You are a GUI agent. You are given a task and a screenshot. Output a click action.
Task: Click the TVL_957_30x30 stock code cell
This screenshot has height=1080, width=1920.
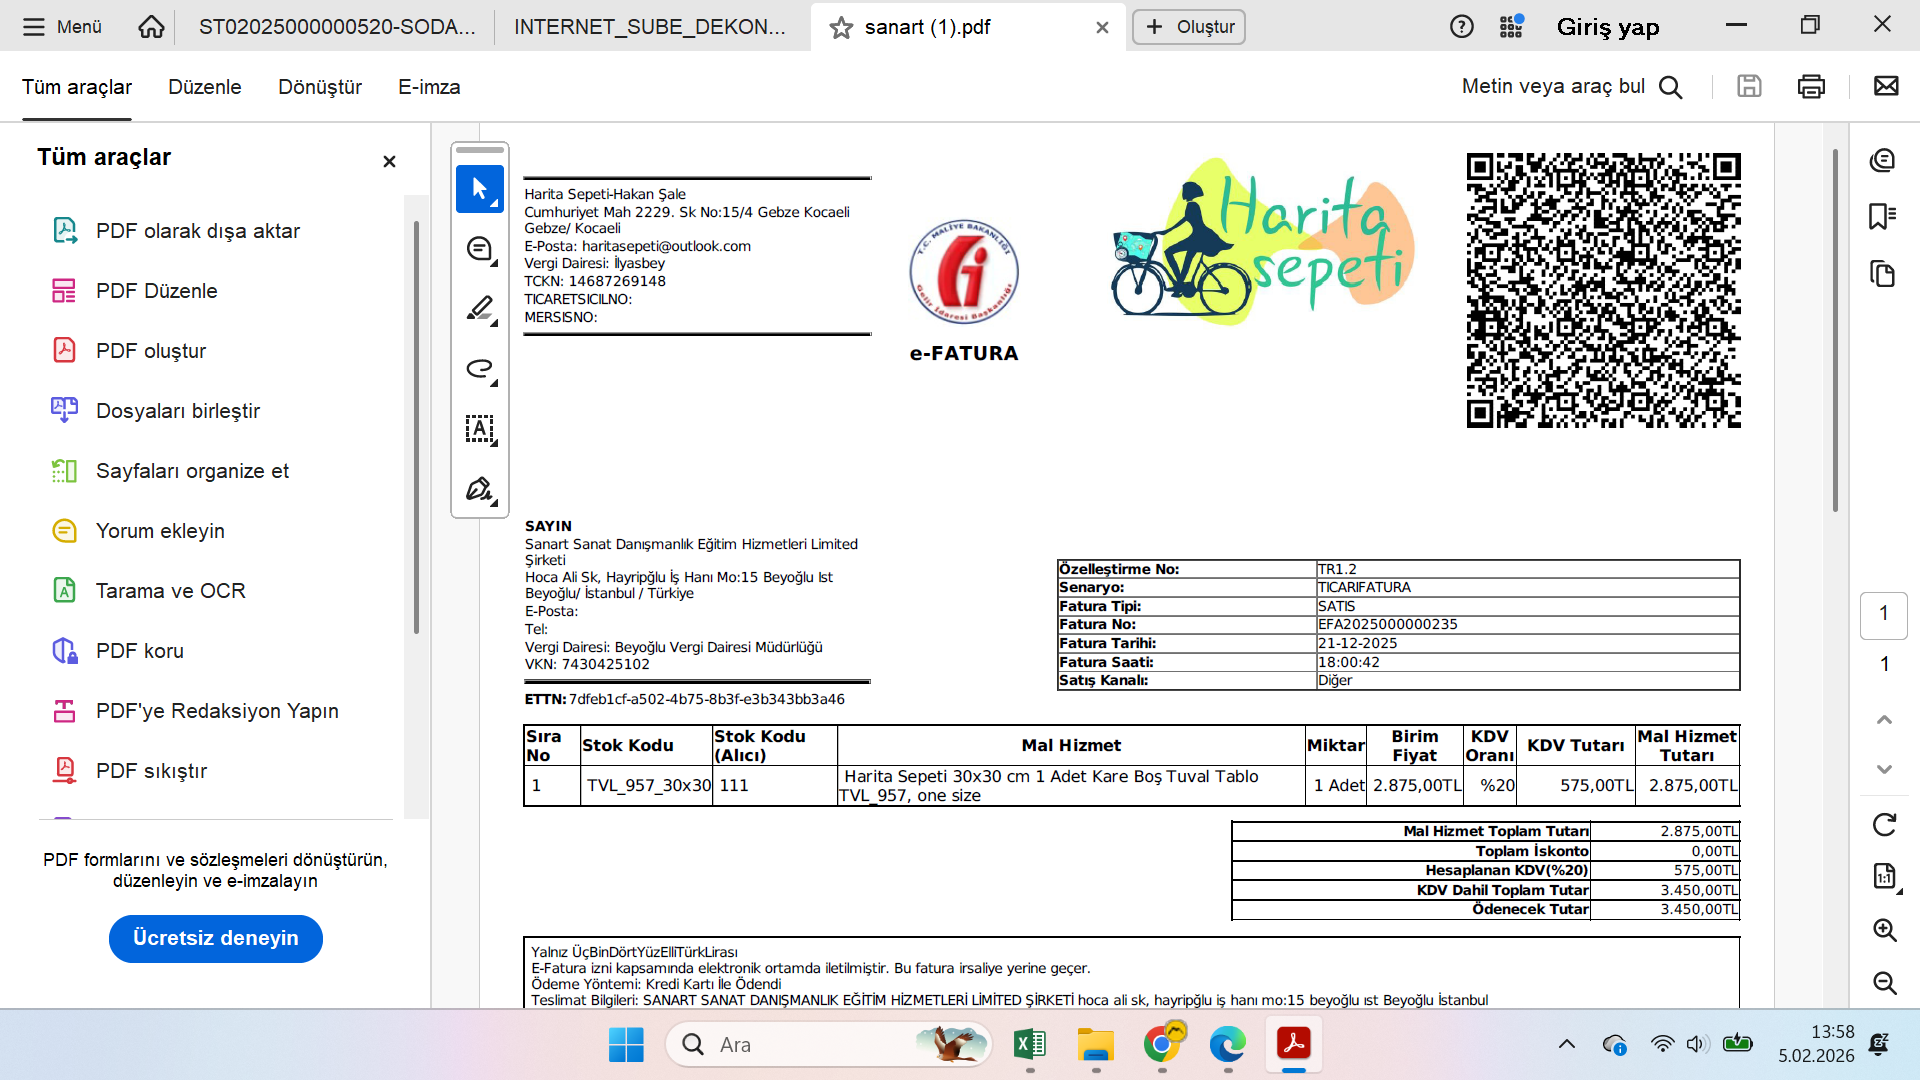[x=648, y=785]
